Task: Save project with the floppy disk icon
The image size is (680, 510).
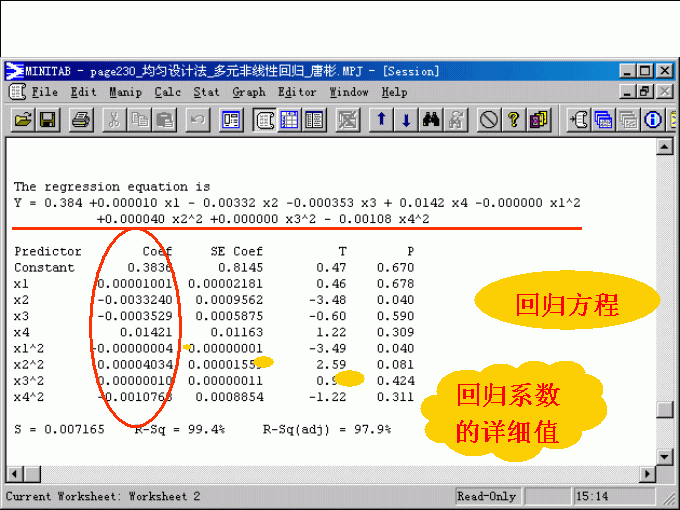Action: 46,120
